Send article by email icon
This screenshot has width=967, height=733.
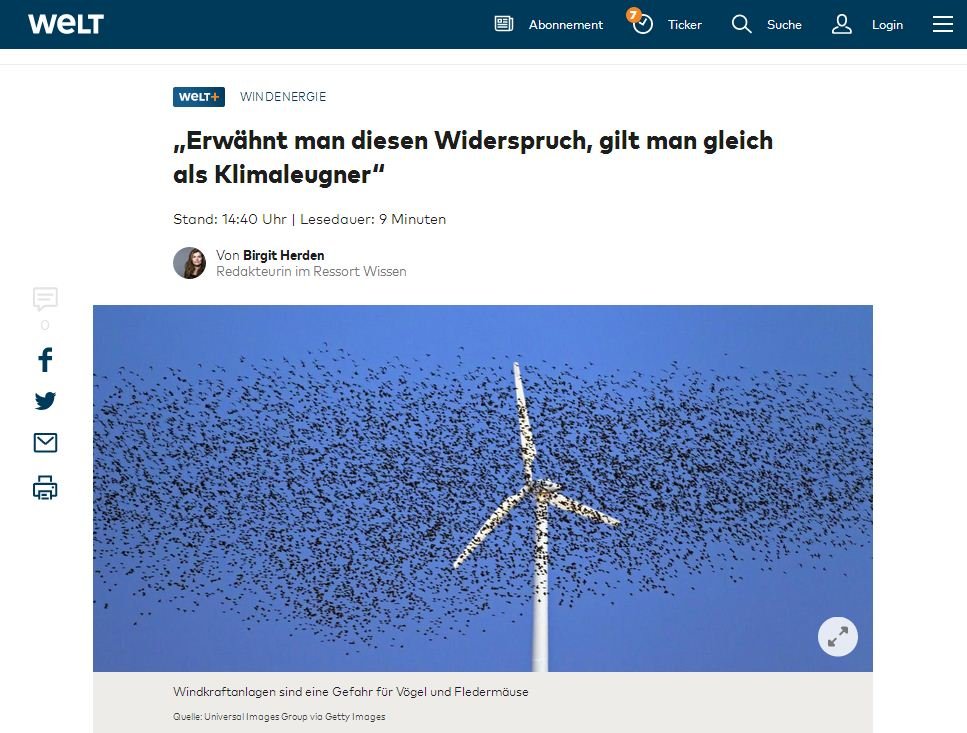pos(45,443)
